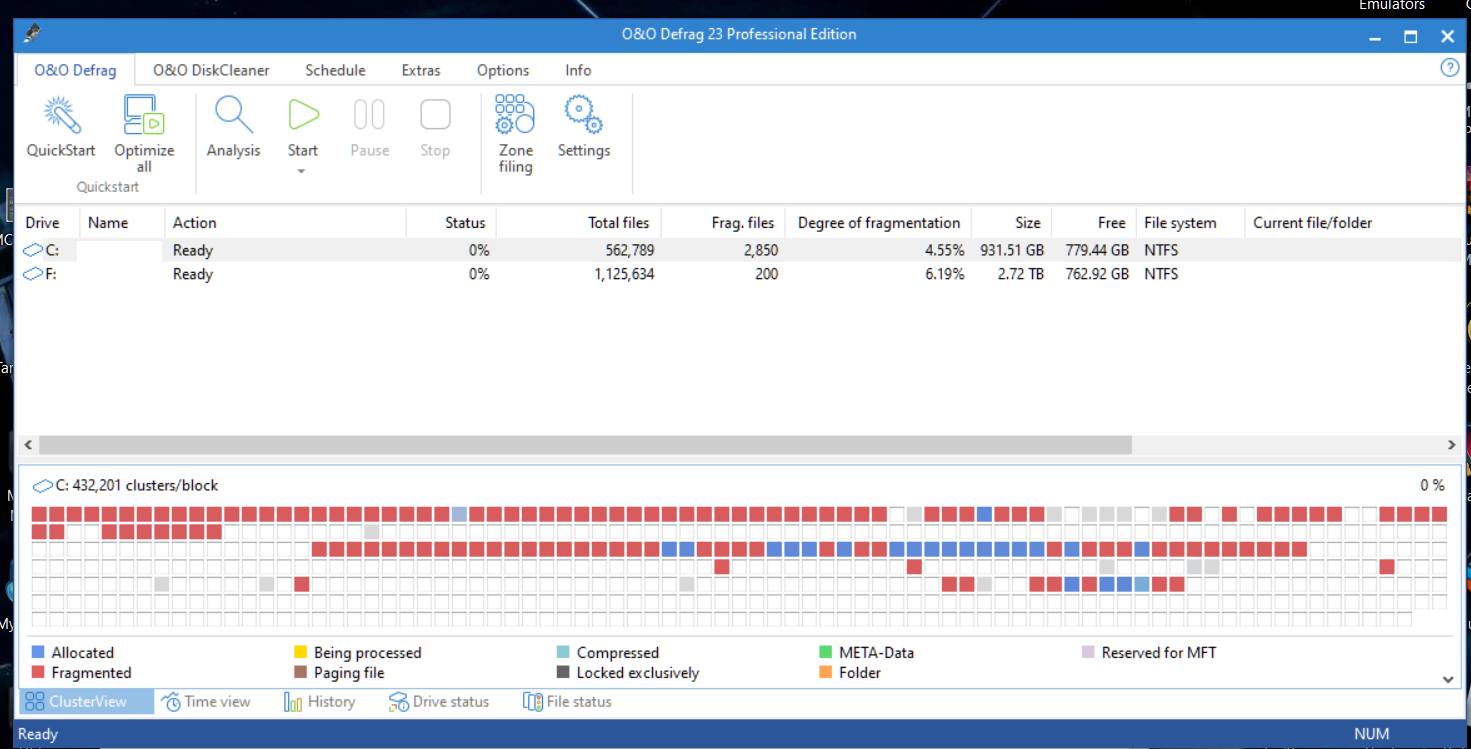
Task: Switch to the Schedule tab
Action: click(335, 70)
